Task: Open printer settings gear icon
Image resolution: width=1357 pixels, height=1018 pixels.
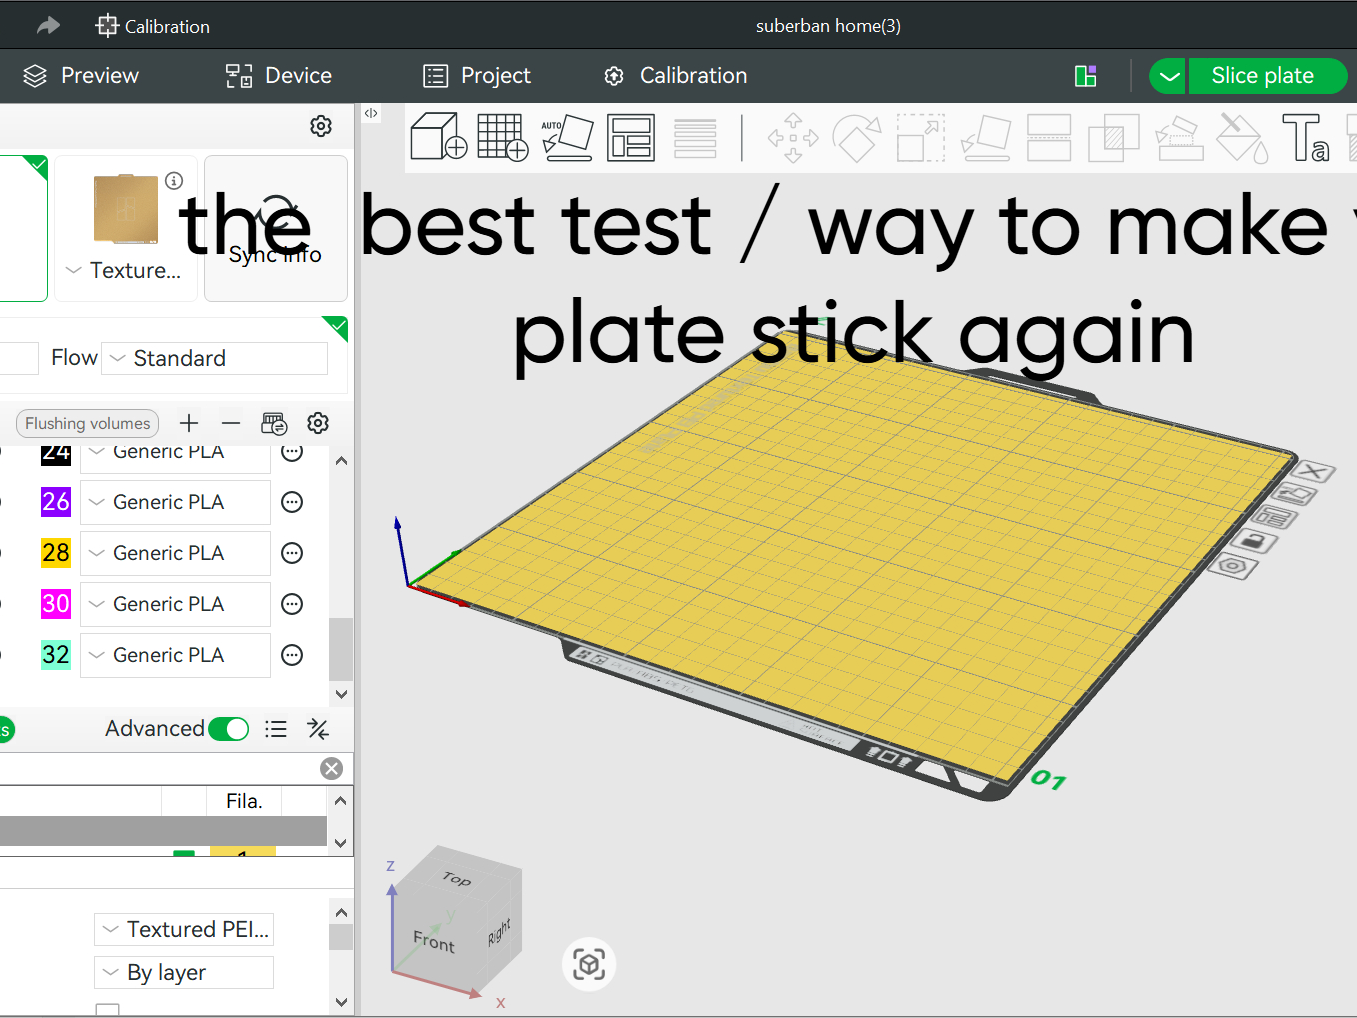Action: [321, 126]
